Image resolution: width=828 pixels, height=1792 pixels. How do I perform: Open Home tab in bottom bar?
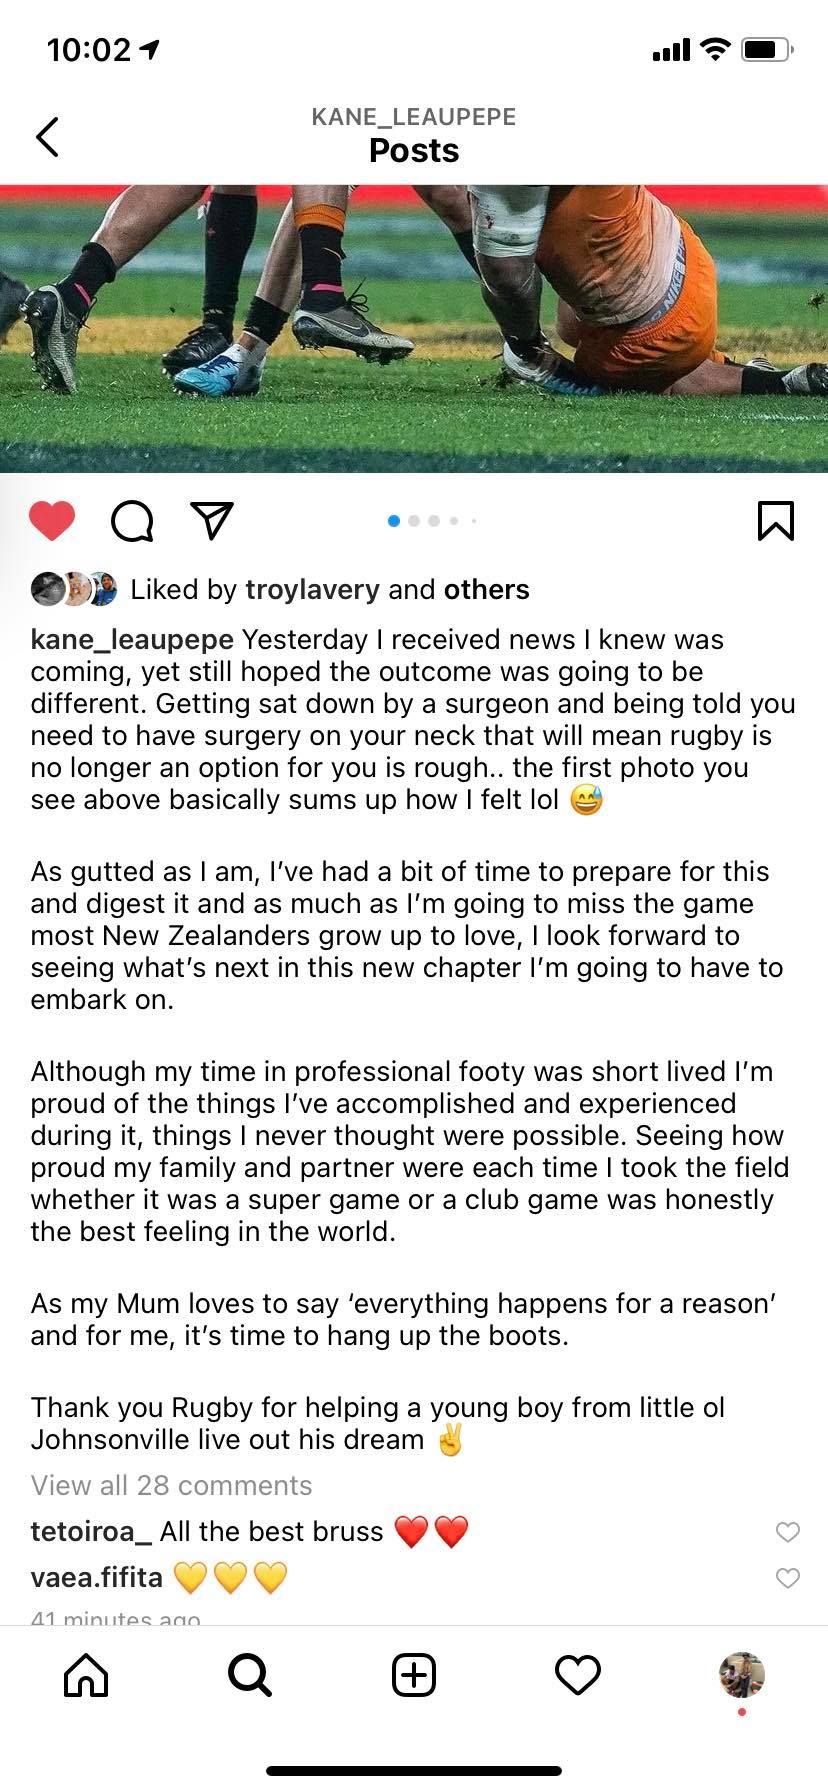tap(86, 1675)
